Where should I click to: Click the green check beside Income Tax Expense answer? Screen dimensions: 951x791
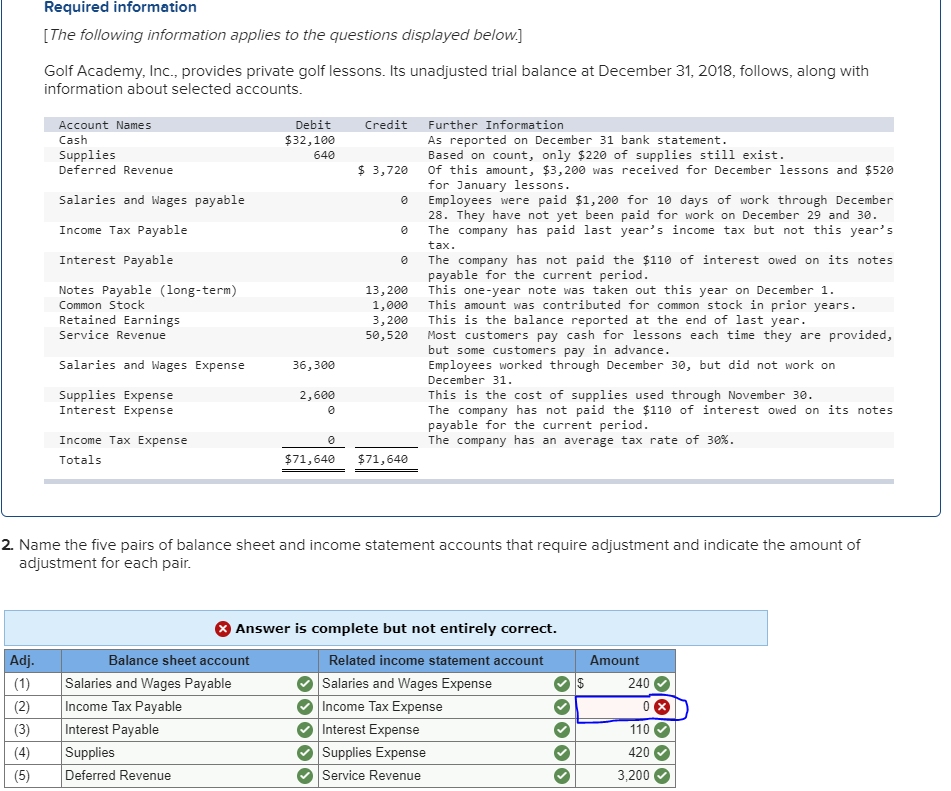[x=562, y=707]
